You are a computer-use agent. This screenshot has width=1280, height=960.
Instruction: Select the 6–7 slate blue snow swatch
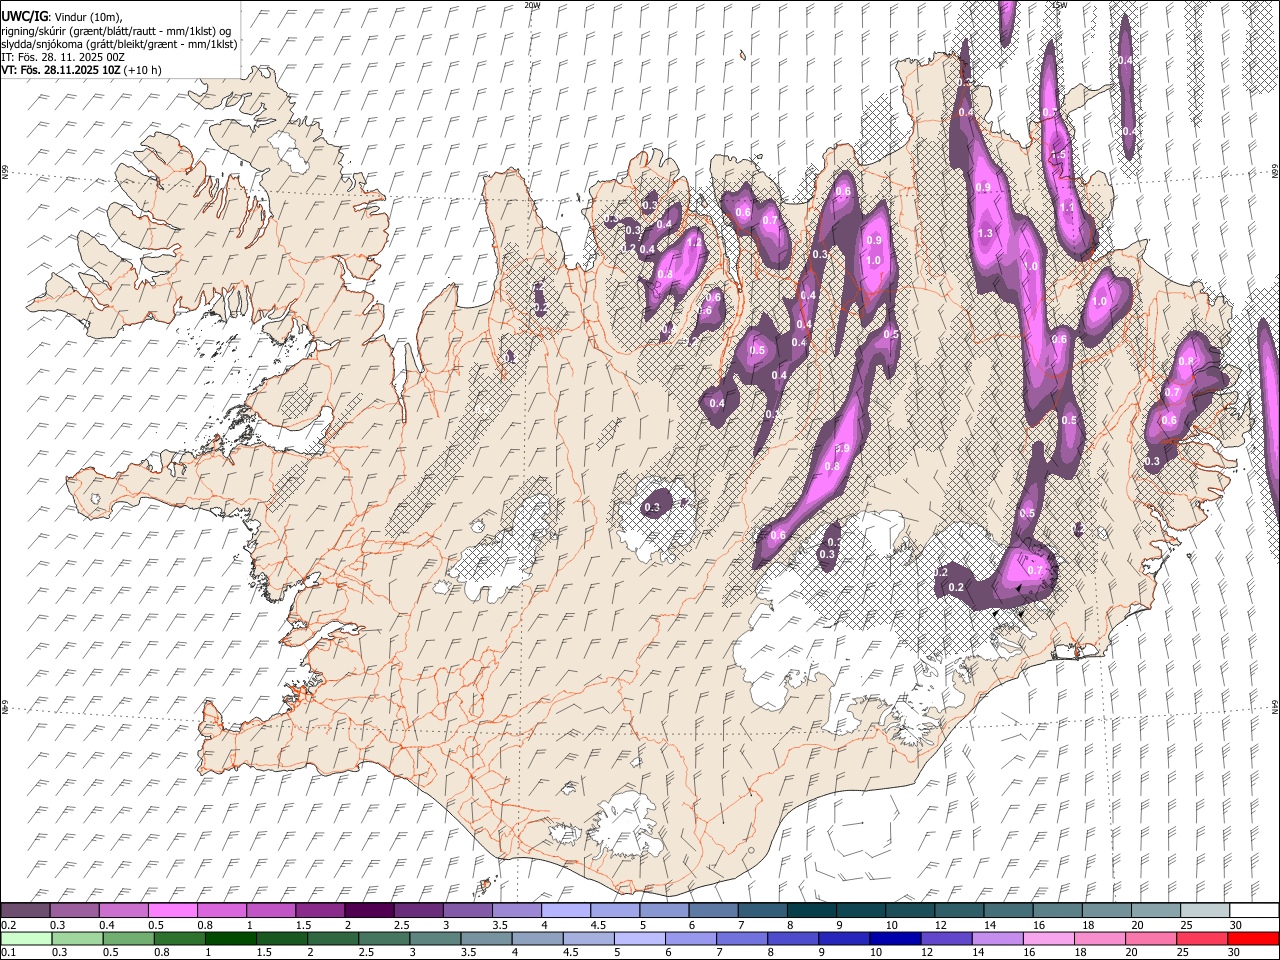(713, 910)
